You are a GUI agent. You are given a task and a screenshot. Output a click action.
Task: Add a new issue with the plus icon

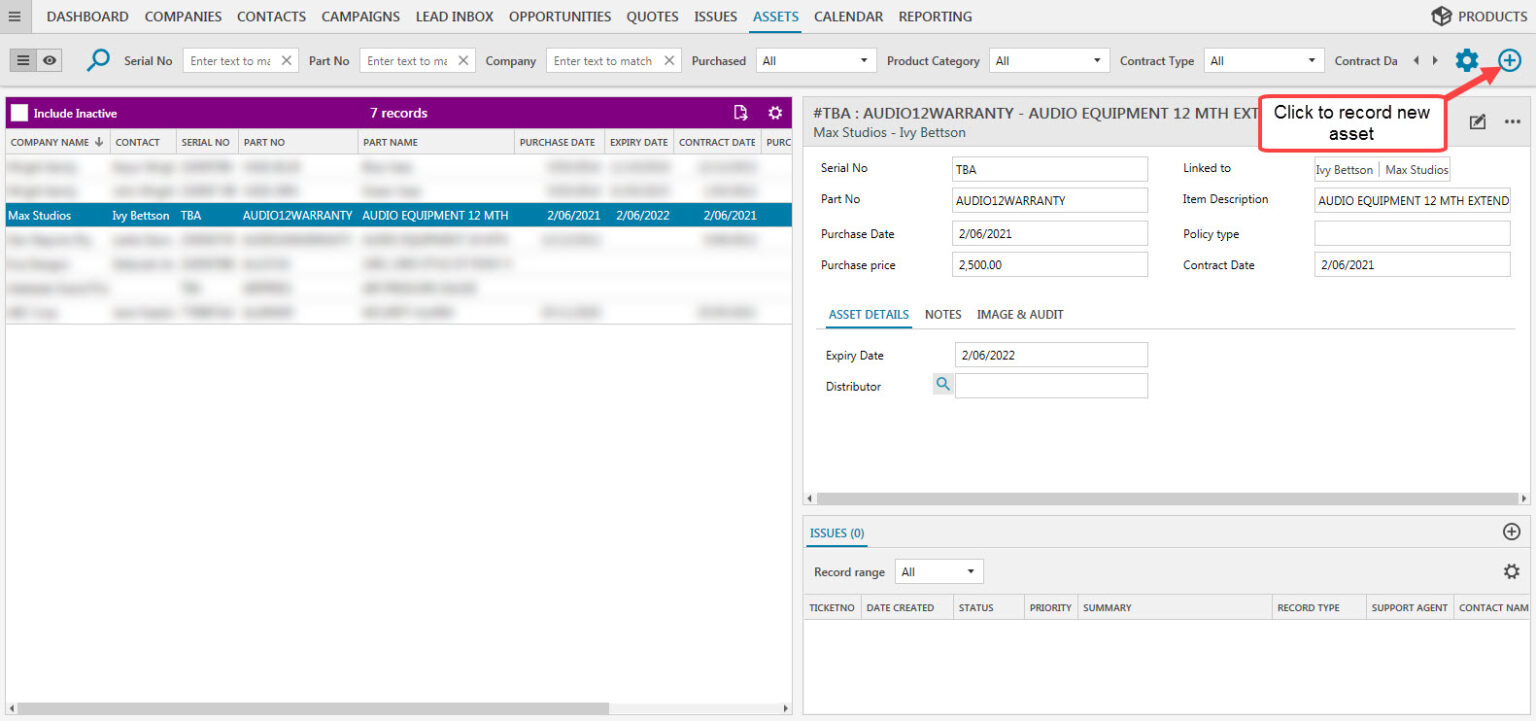click(1510, 532)
